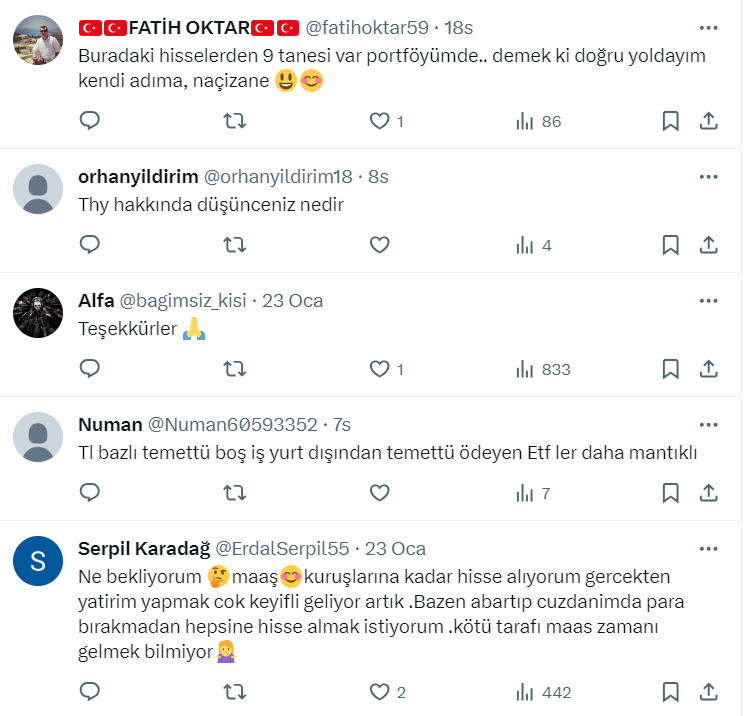View analytics showing 833 views
This screenshot has width=745, height=716.
pos(543,369)
